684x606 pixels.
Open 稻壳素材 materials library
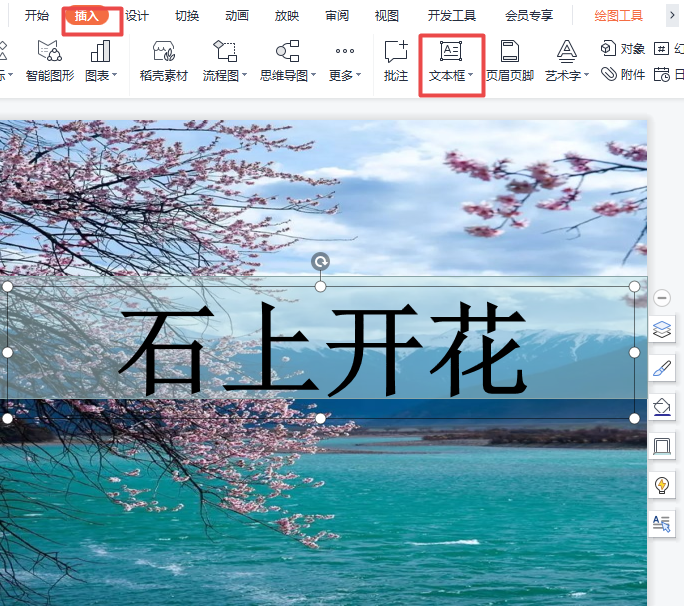(164, 61)
